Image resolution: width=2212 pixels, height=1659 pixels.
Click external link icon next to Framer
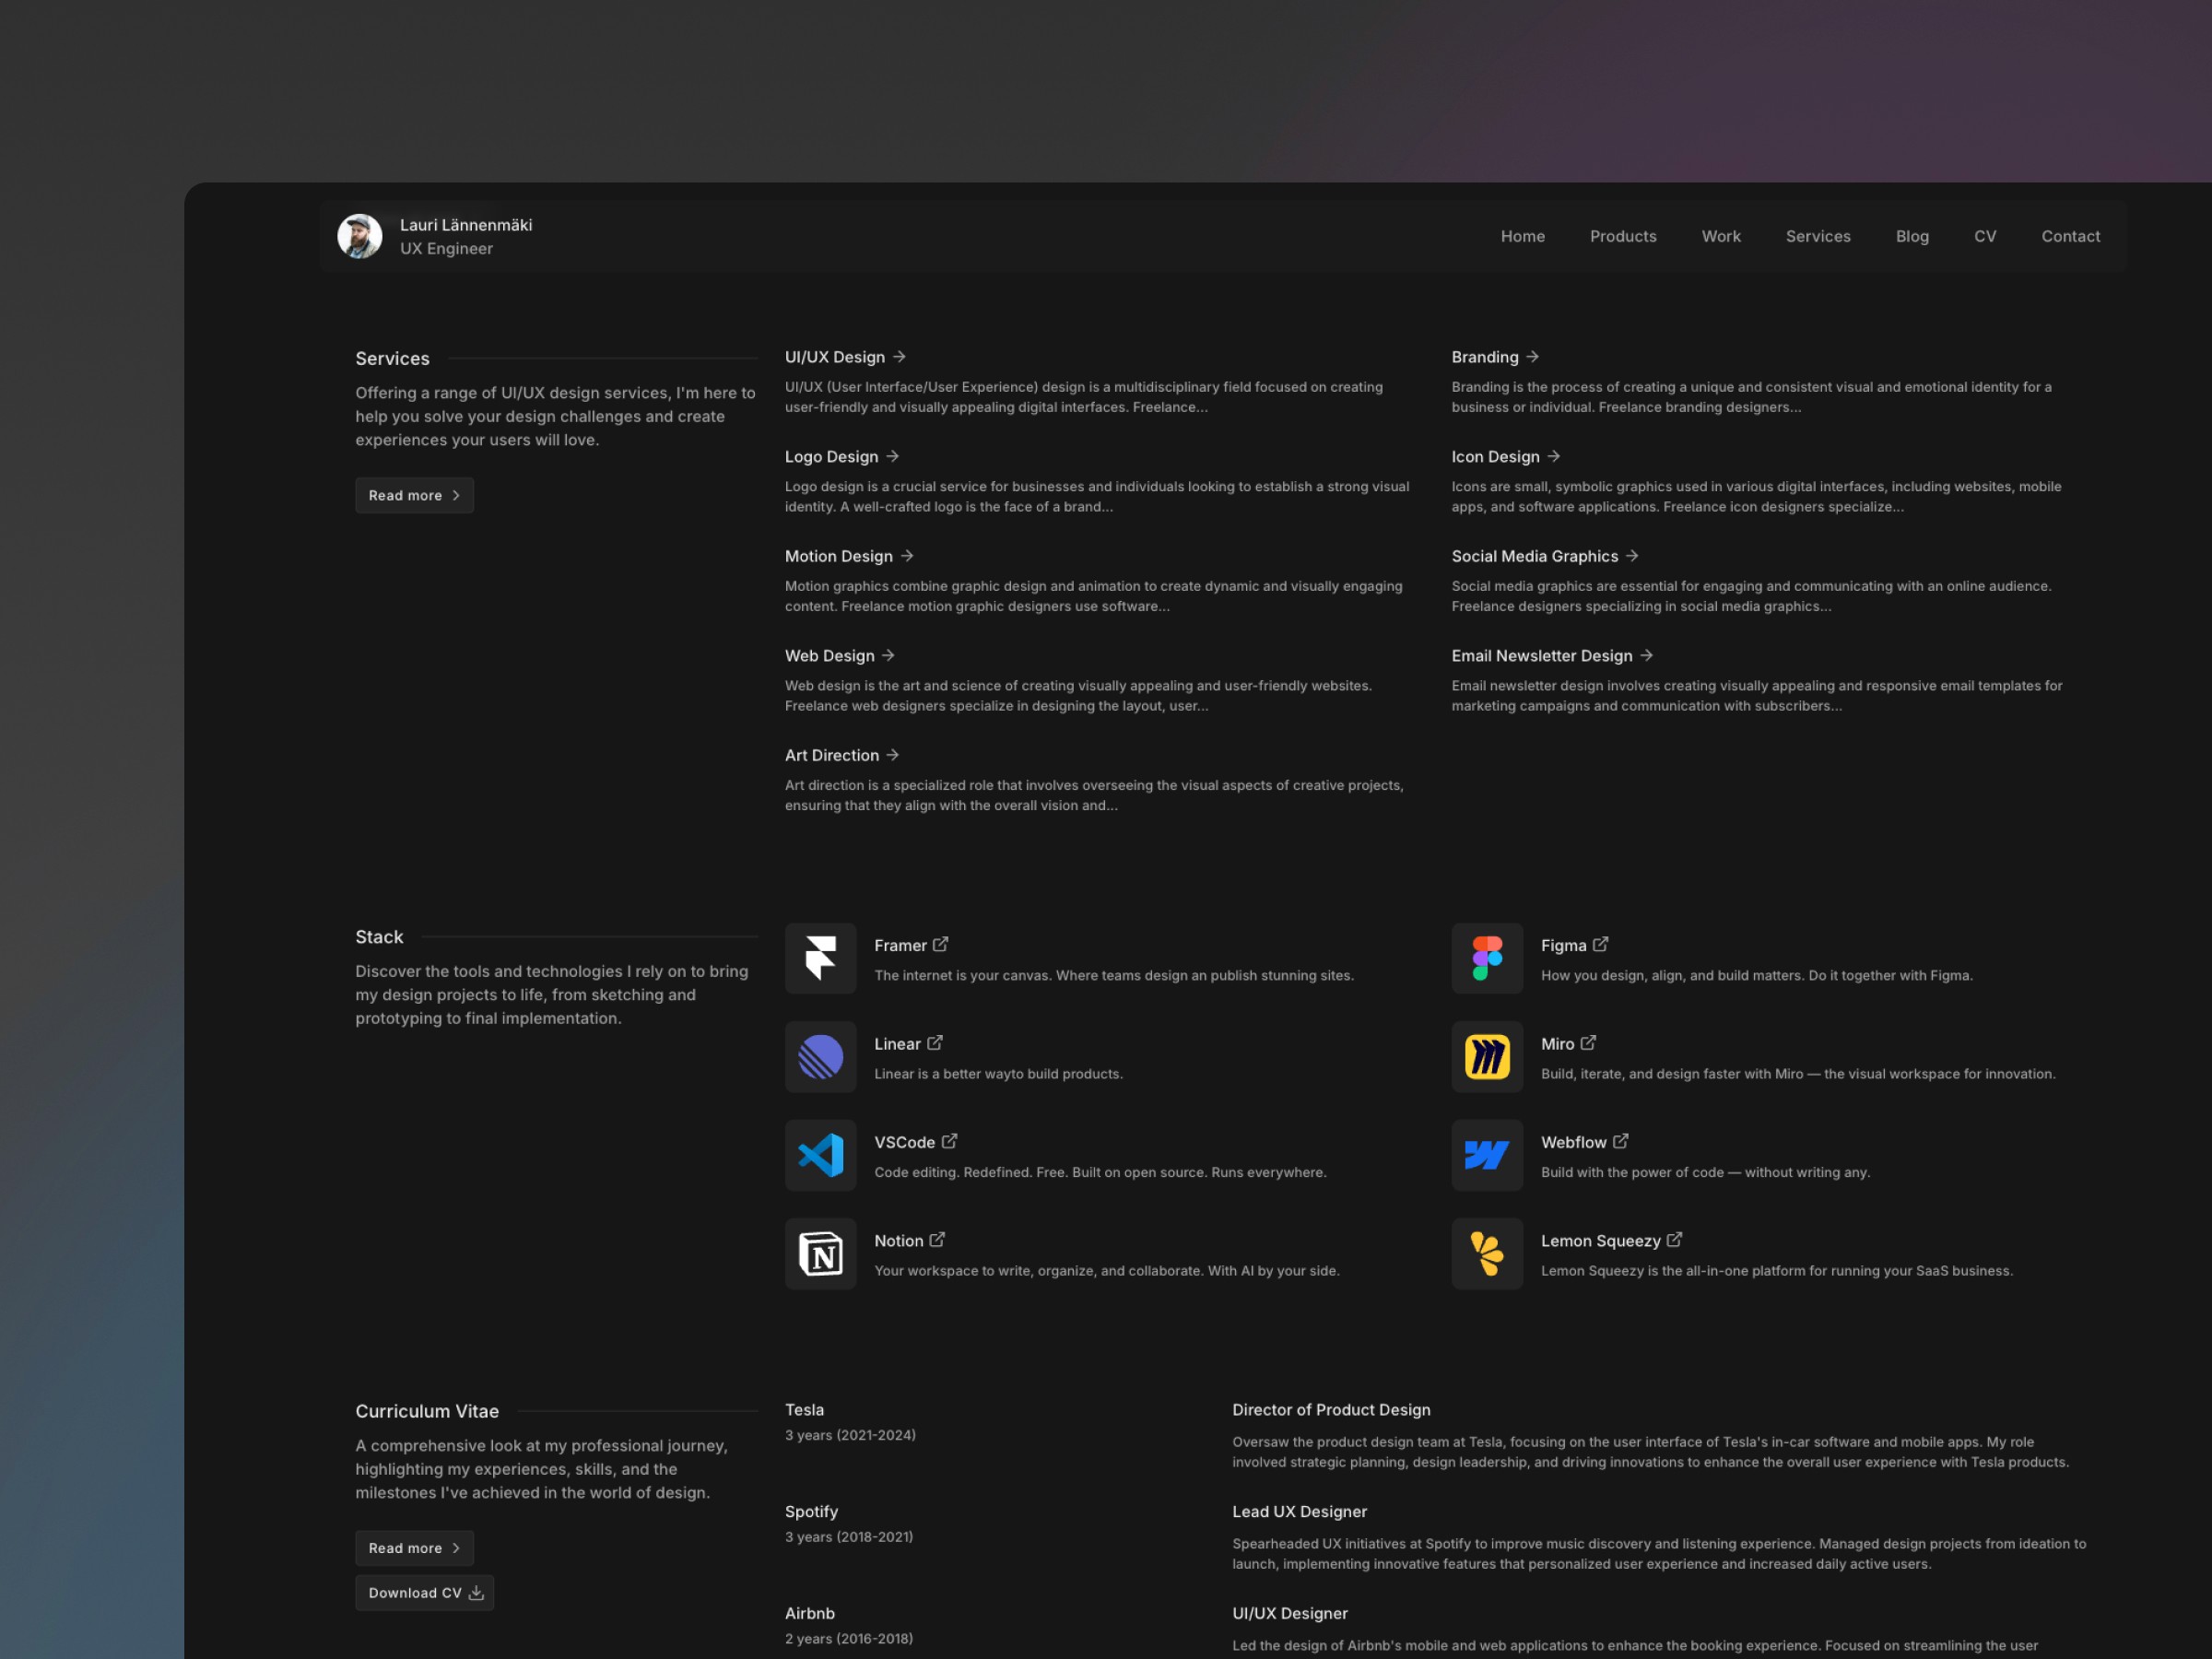click(940, 944)
